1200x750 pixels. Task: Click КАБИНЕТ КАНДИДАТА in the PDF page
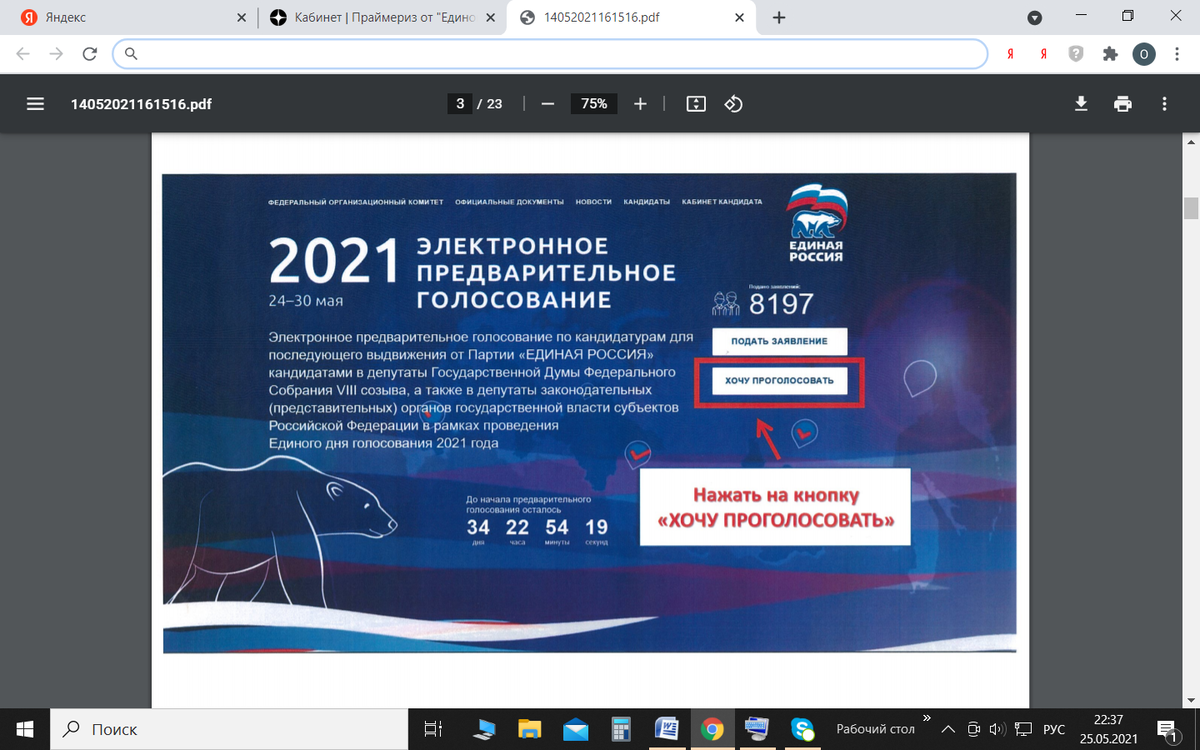pos(722,202)
